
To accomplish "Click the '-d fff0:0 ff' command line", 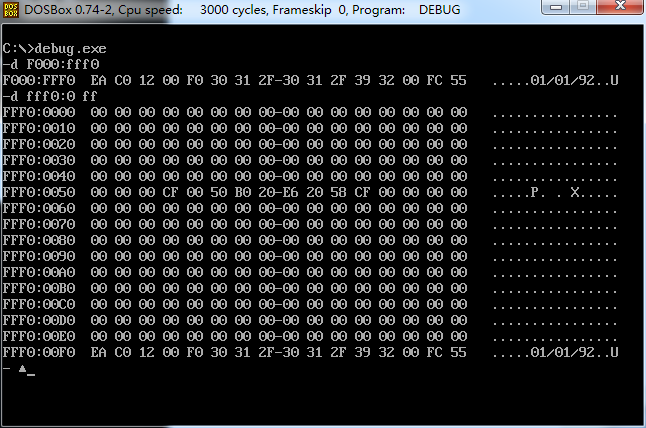I will [49, 96].
